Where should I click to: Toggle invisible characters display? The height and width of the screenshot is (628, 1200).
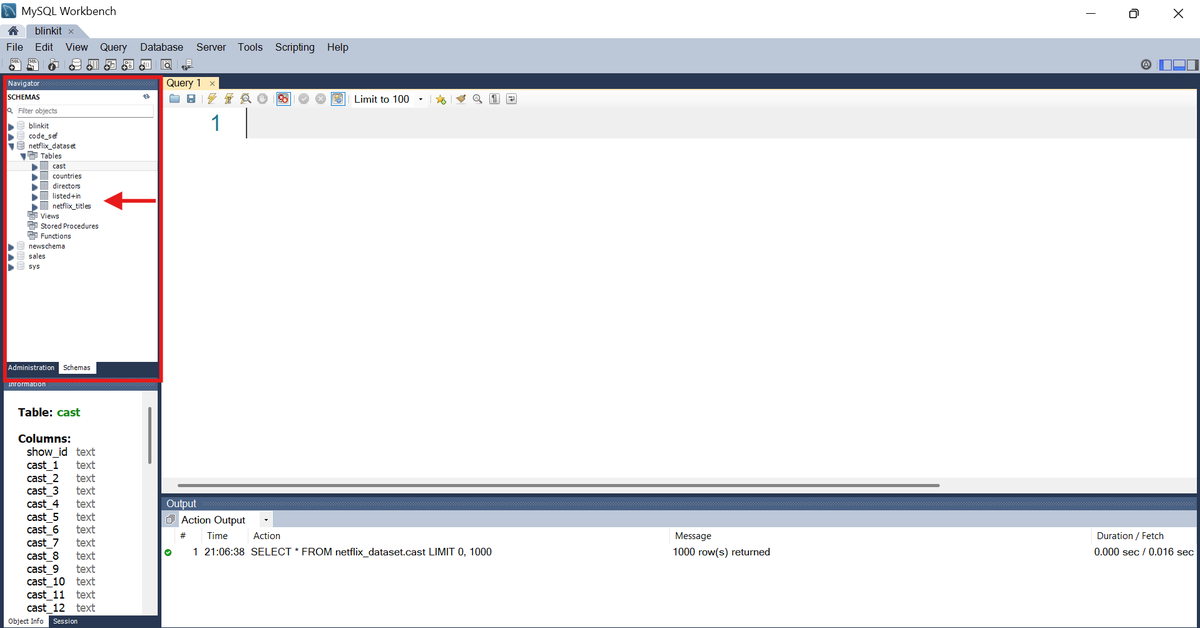click(494, 99)
